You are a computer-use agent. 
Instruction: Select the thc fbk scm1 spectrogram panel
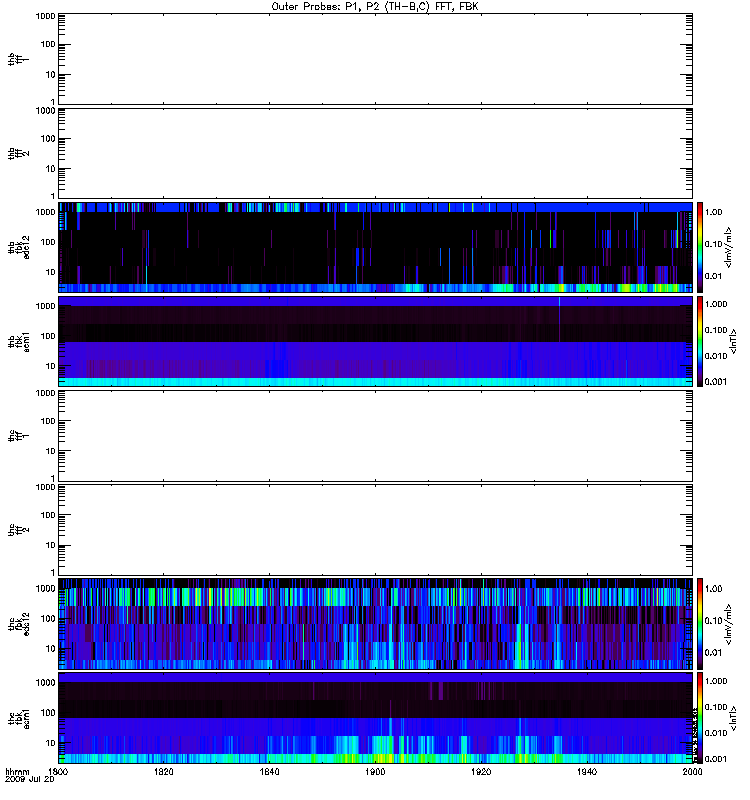click(376, 718)
